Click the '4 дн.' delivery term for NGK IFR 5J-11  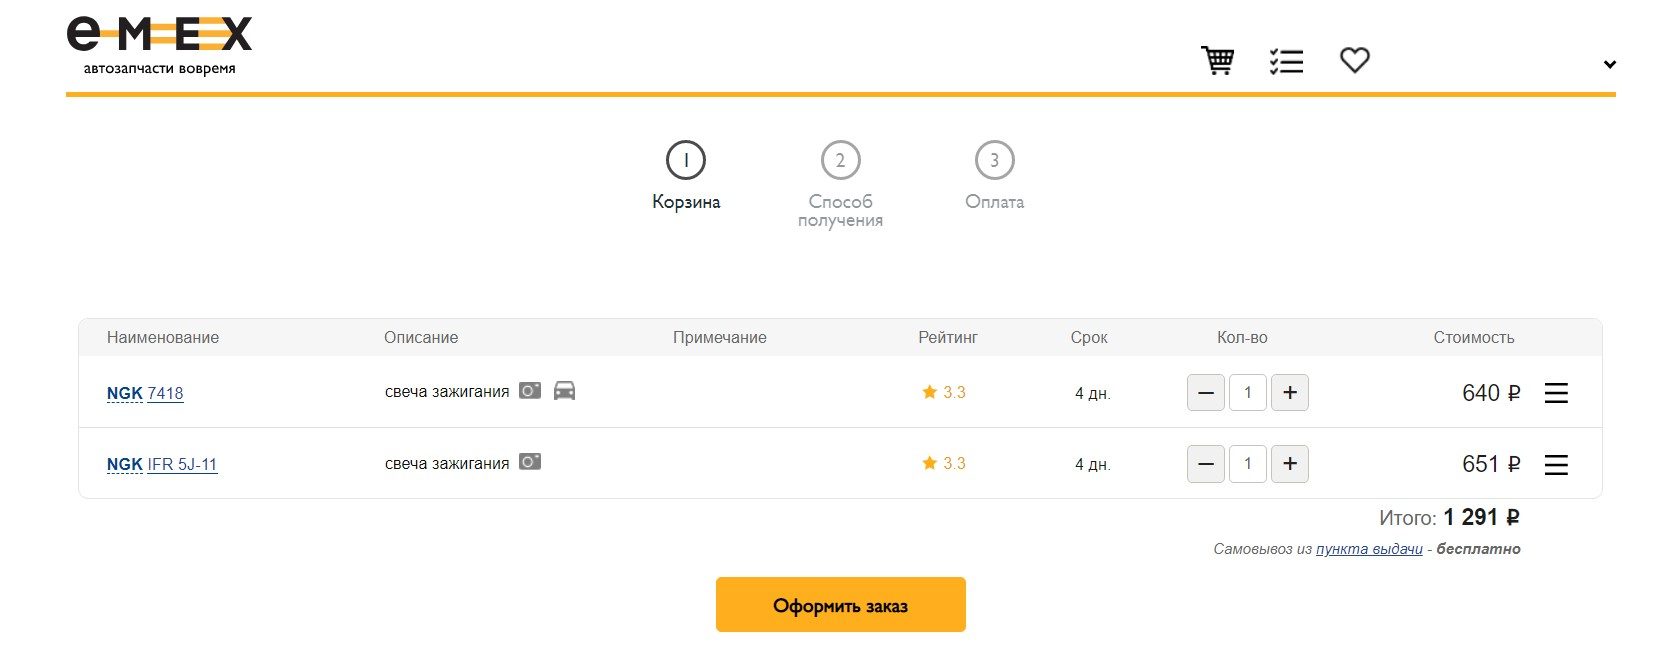[x=1093, y=464]
